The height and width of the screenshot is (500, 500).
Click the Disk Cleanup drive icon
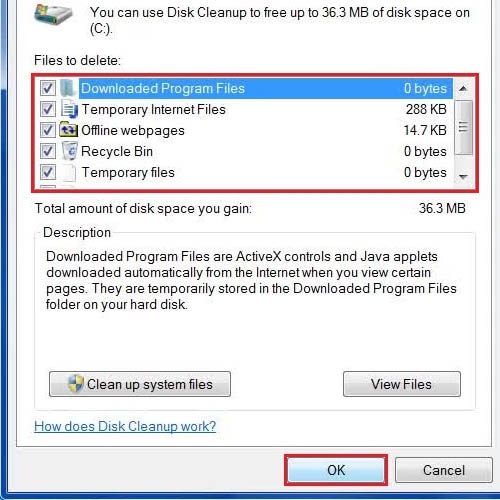coord(53,15)
